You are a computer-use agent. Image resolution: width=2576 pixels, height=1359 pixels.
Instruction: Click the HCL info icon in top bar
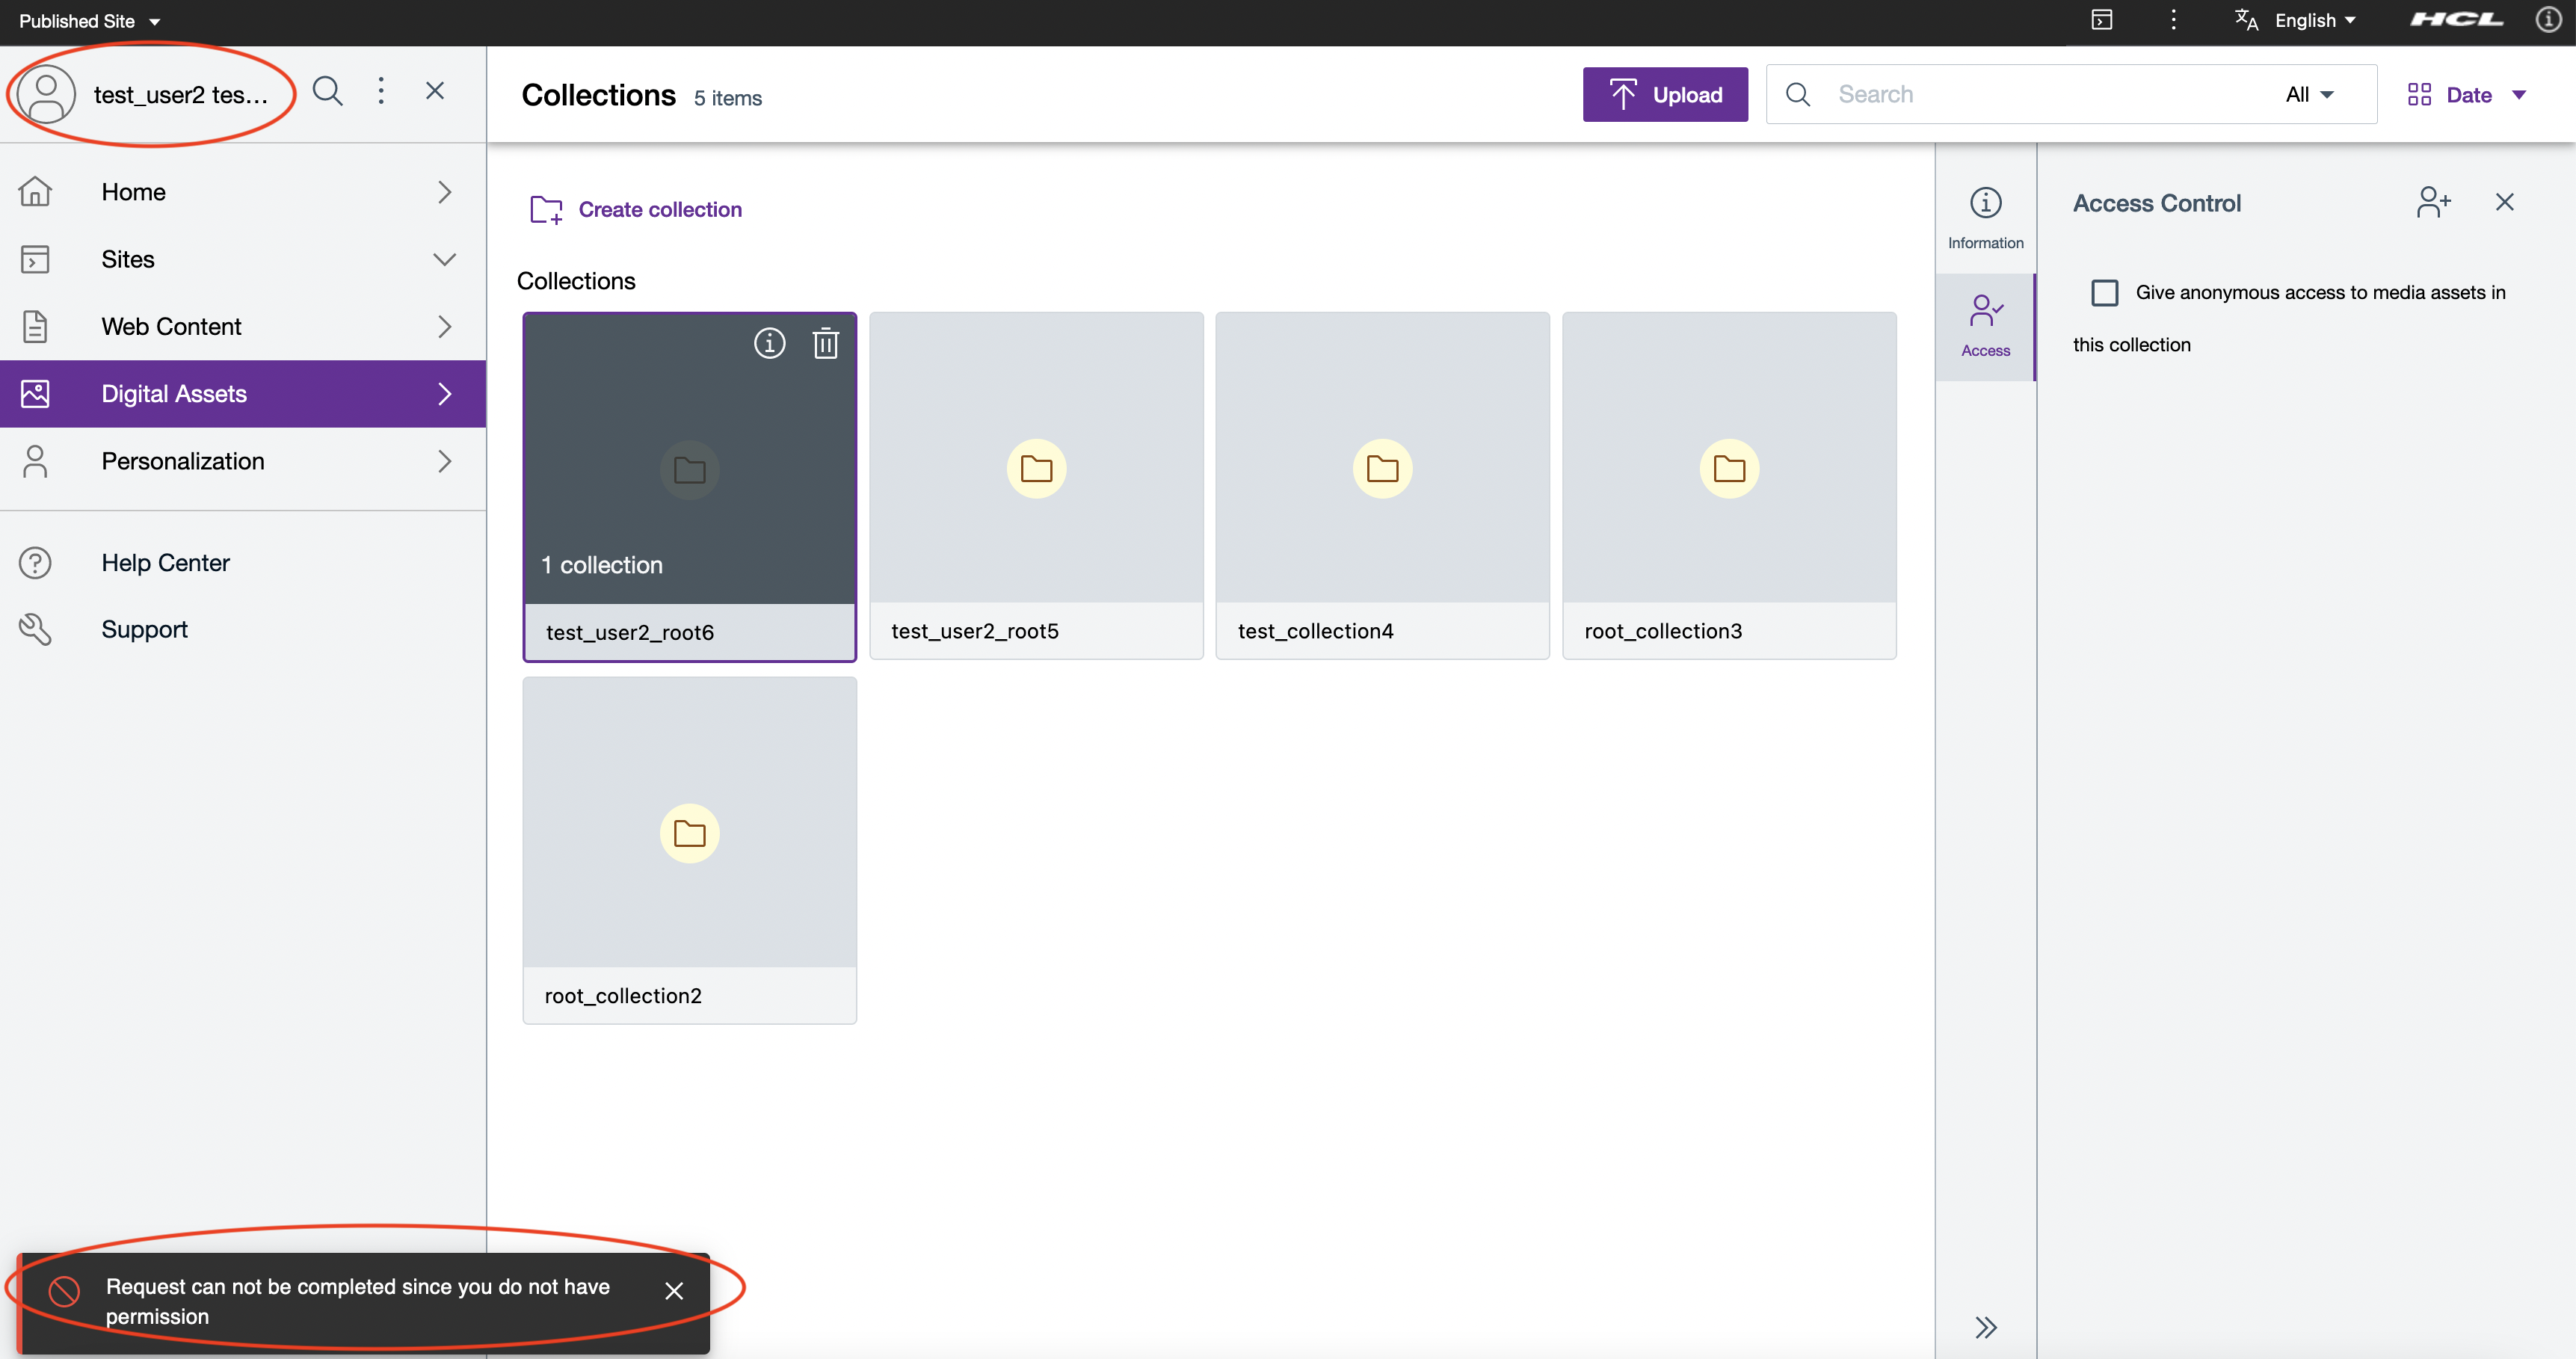coord(2548,20)
